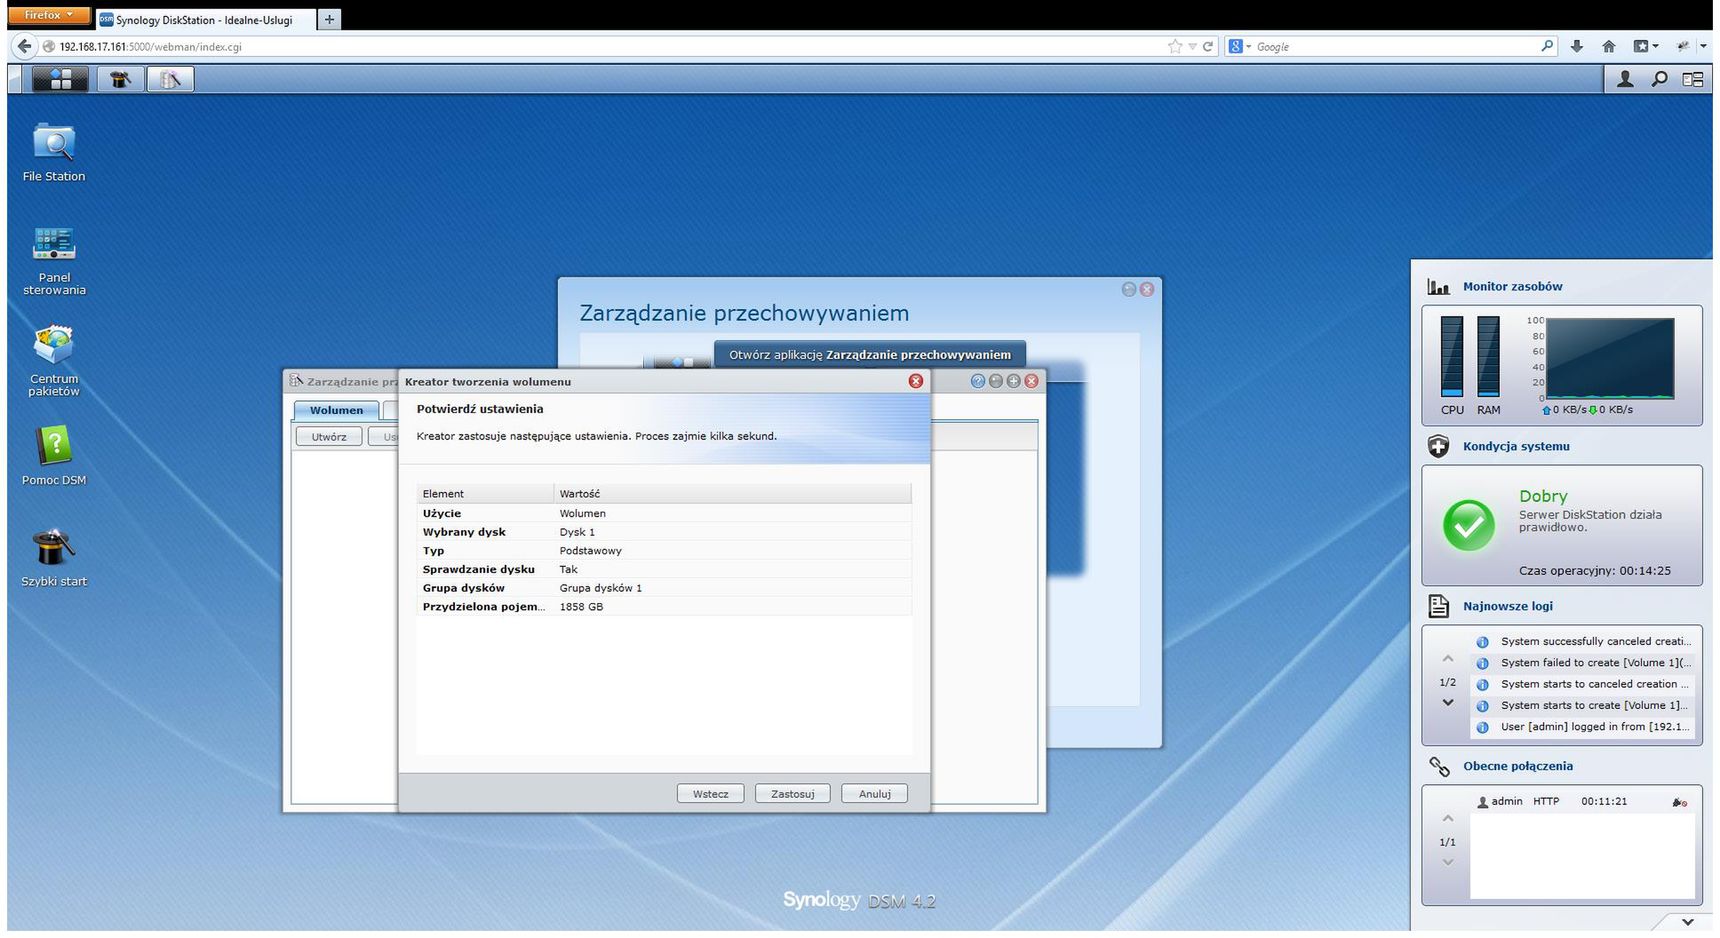The width and height of the screenshot is (1720, 938).
Task: Open the toolbar overflow dropdown arrow
Action: click(1703, 46)
